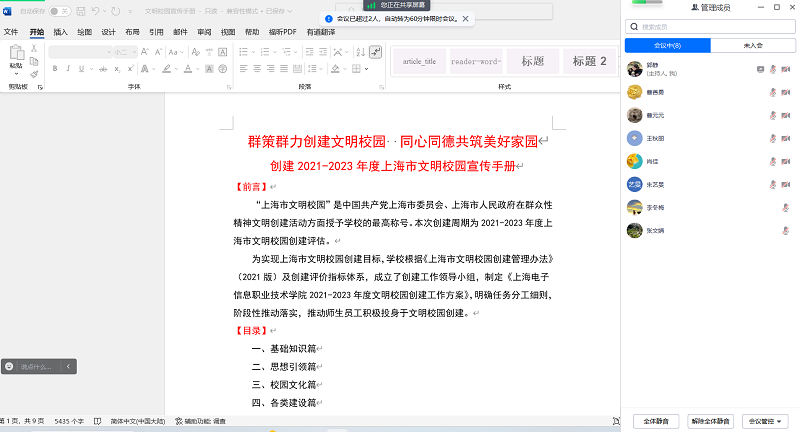Click the Format Painter brush icon
This screenshot has width=800, height=432.
pos(34,73)
